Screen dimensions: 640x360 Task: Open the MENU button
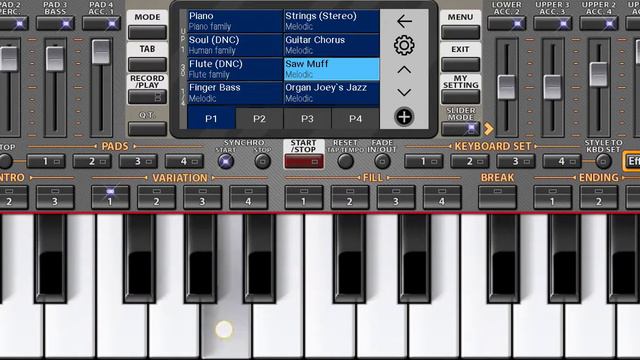[460, 32]
